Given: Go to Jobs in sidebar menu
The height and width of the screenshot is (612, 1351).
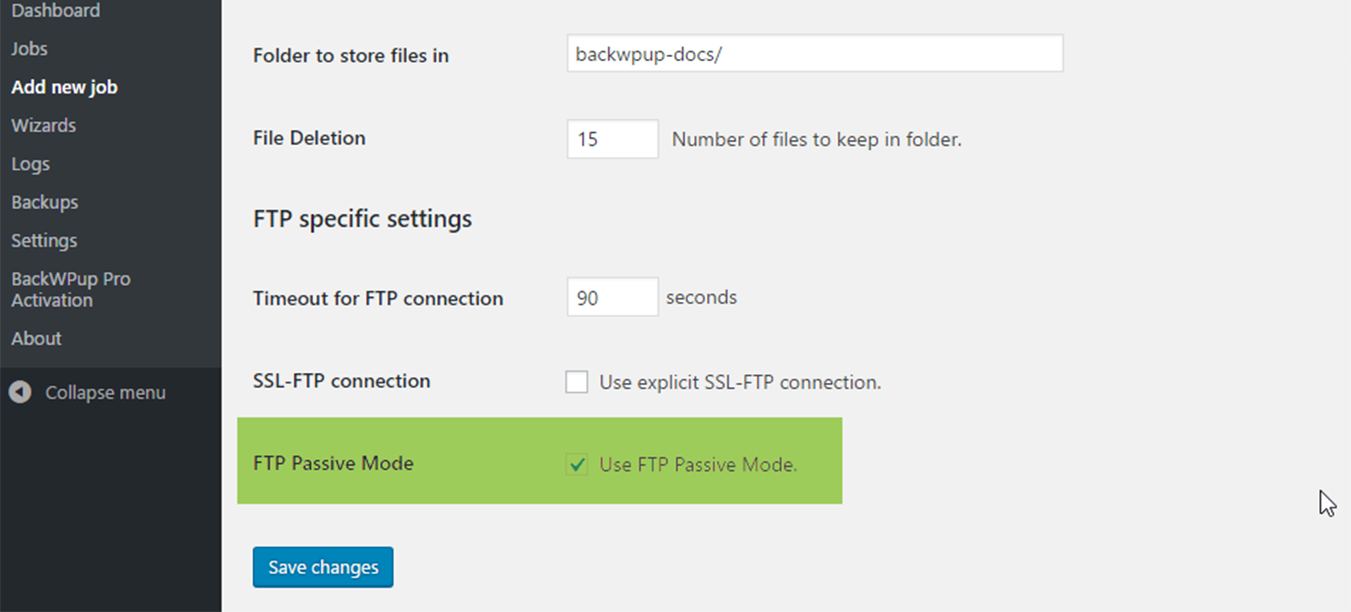Looking at the screenshot, I should coord(29,49).
